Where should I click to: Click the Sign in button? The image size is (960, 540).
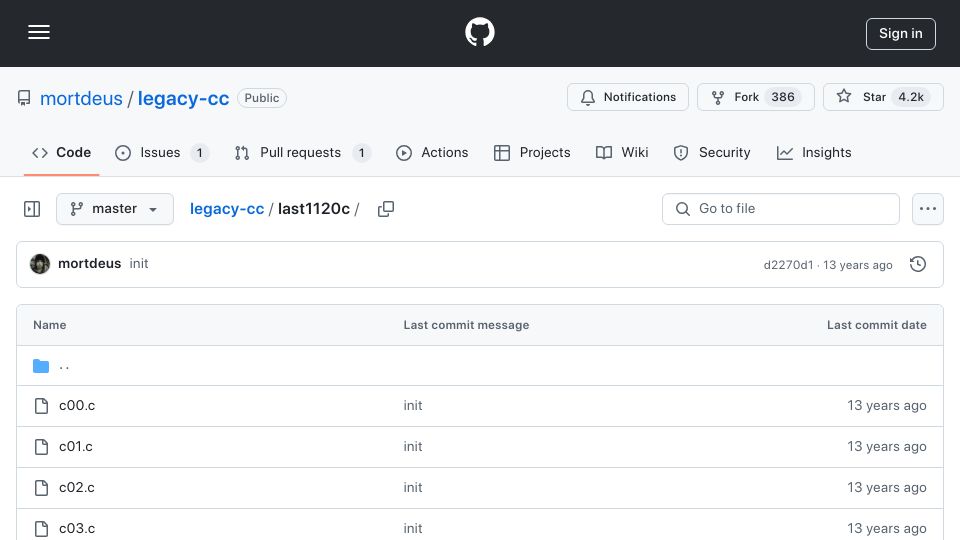(901, 34)
